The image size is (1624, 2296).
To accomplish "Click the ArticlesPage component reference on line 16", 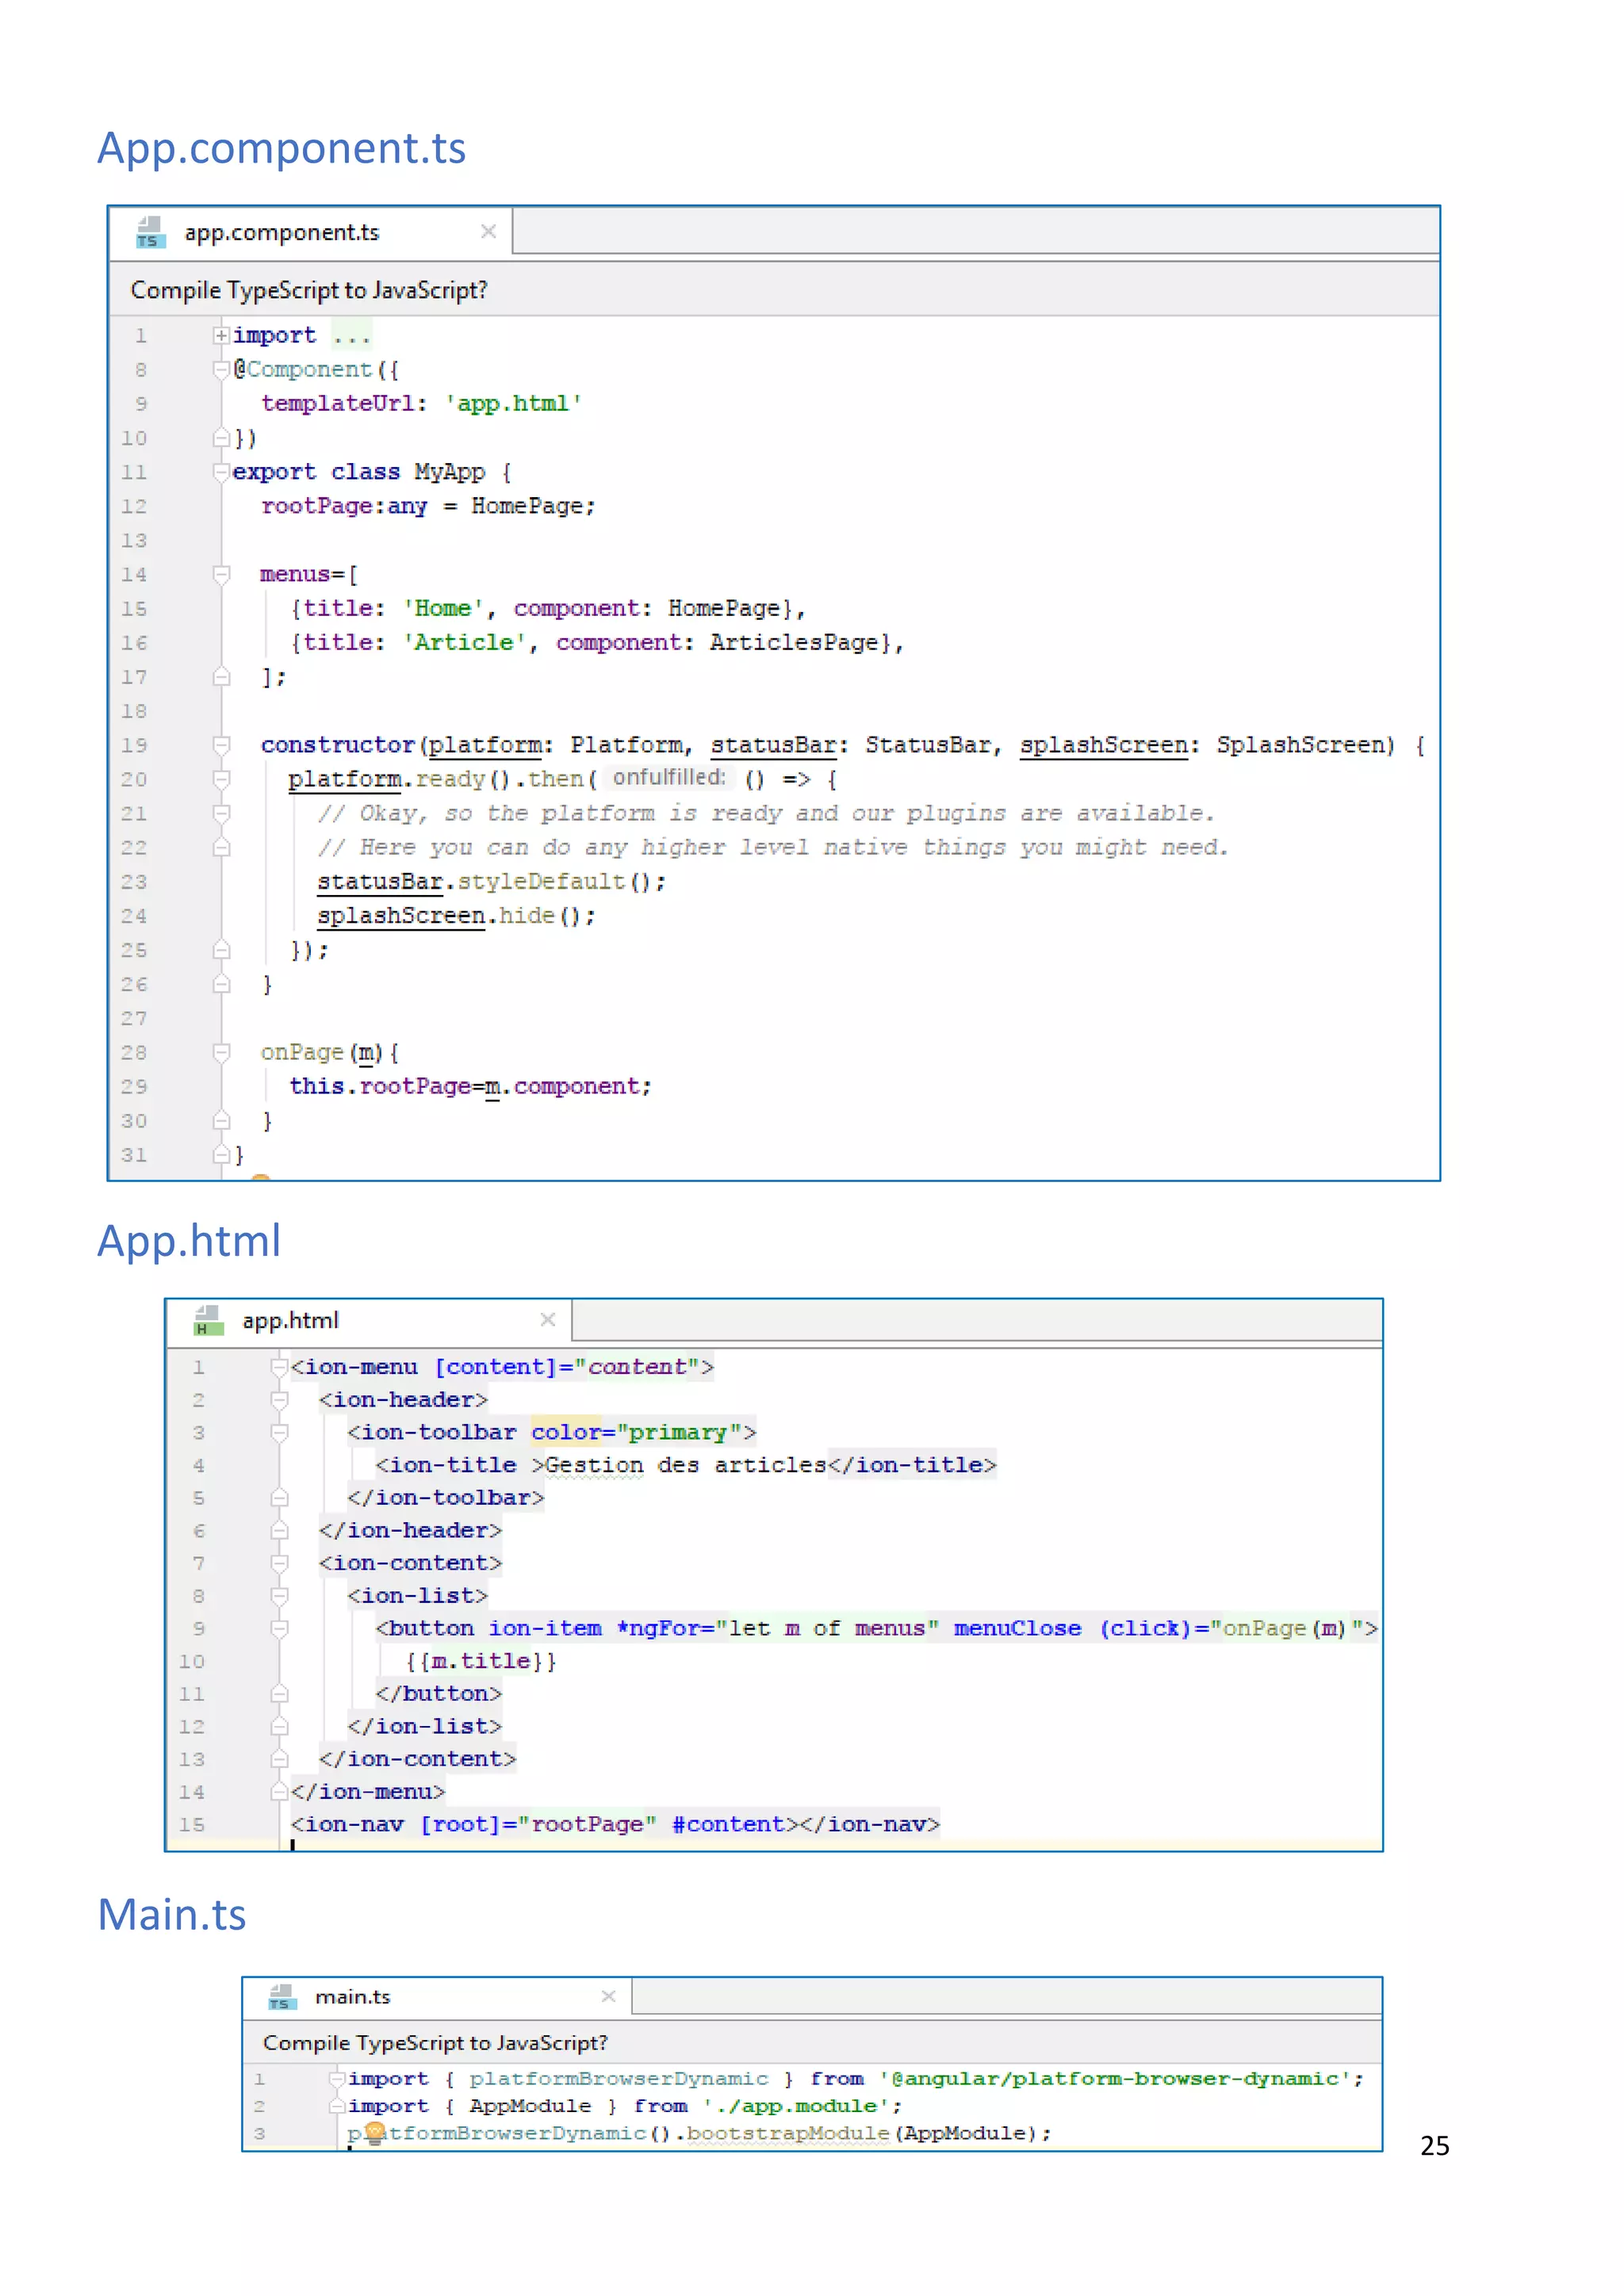I will (x=794, y=643).
